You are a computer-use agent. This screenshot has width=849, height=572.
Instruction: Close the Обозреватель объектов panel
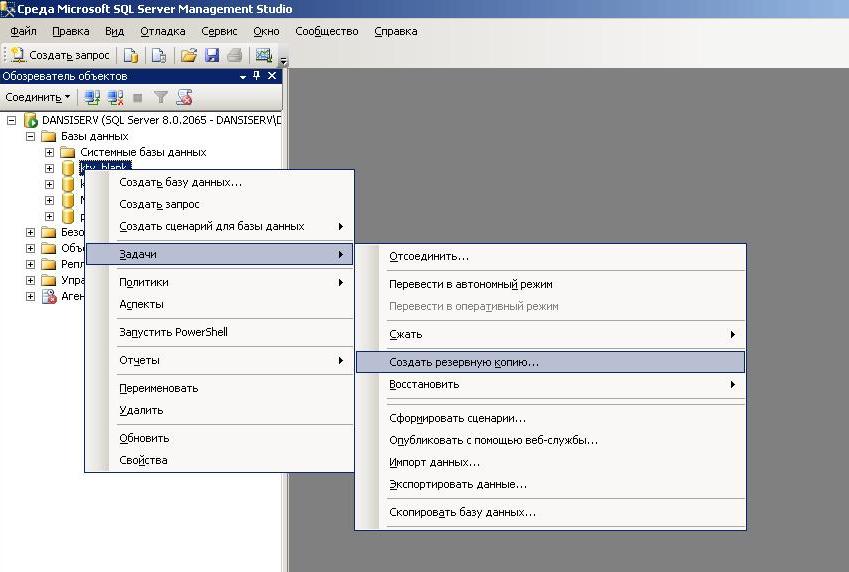click(272, 76)
